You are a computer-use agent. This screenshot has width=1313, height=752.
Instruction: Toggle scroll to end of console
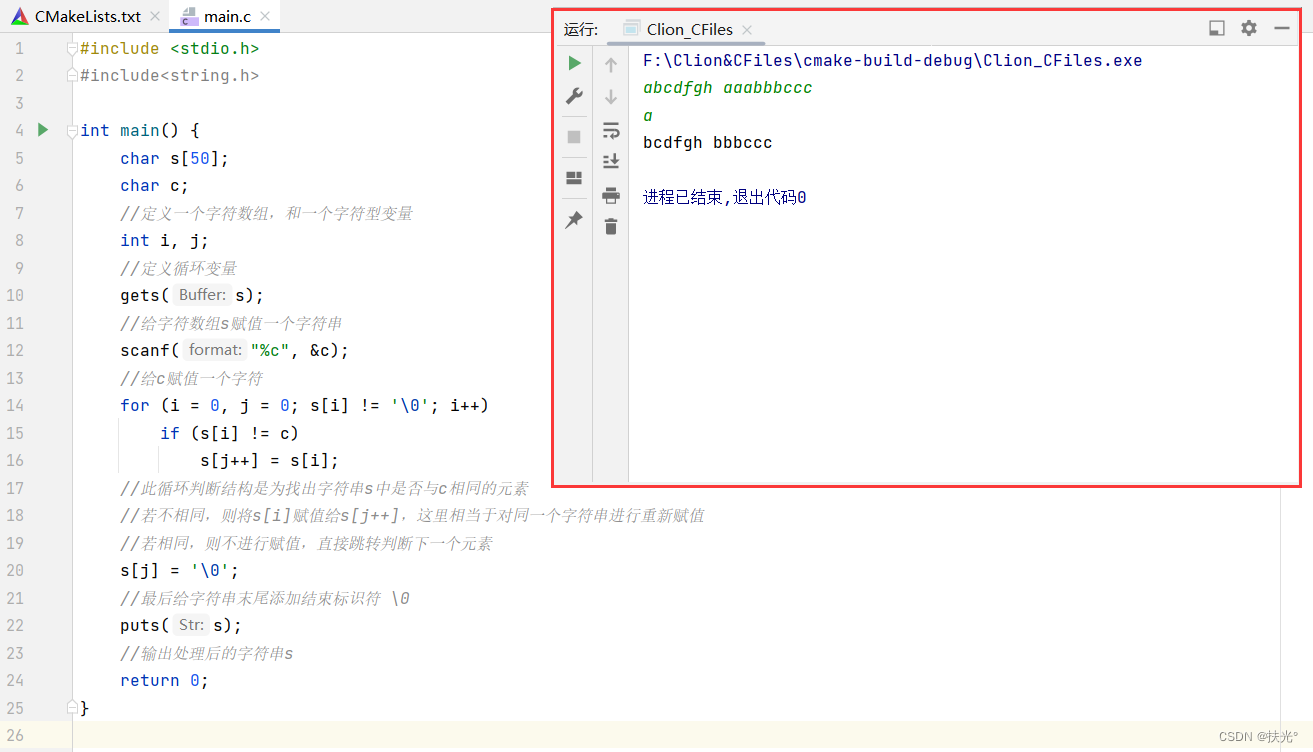coord(611,161)
